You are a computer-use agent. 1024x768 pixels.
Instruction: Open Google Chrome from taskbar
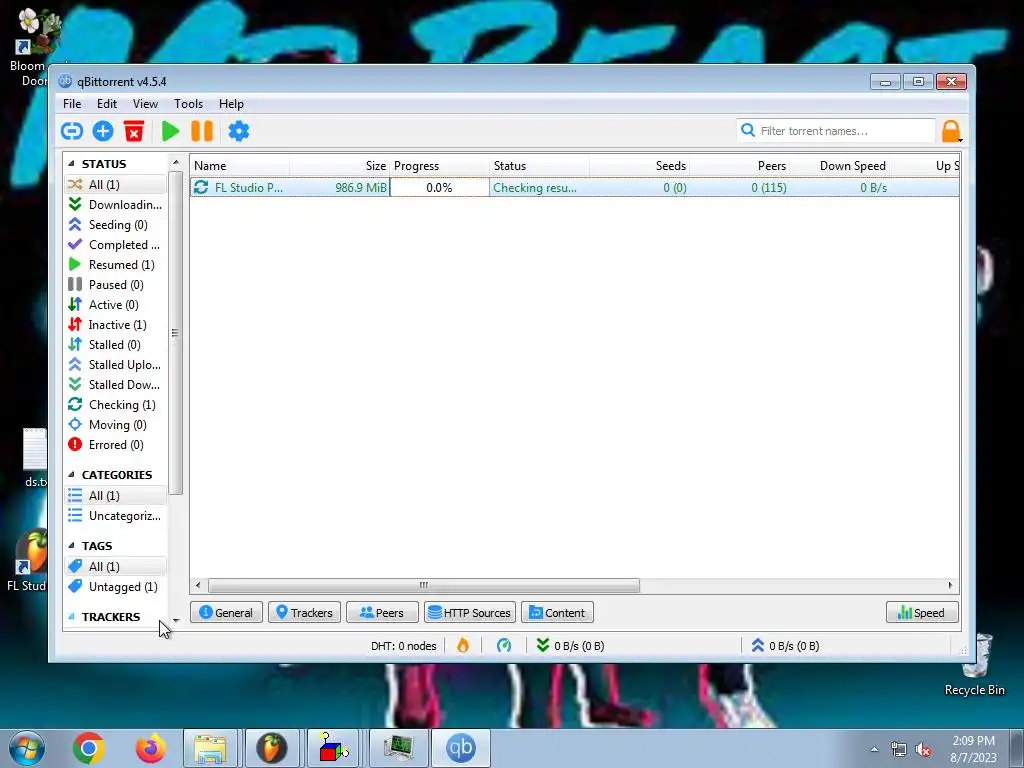click(89, 748)
